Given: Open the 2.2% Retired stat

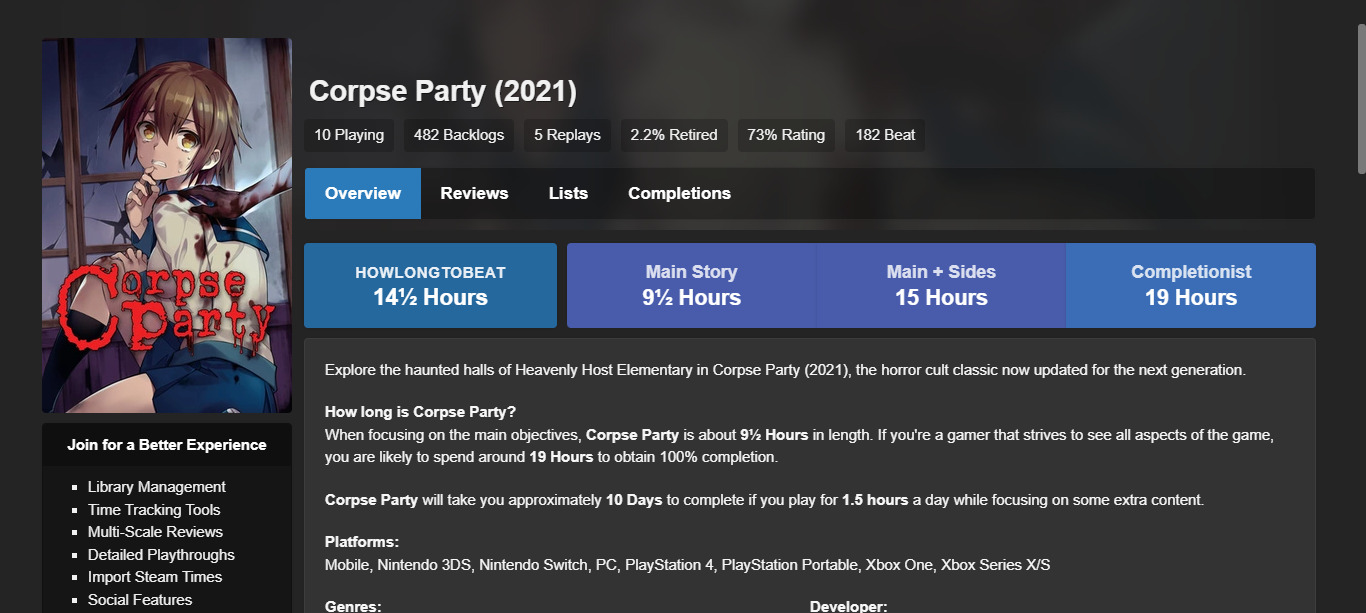Looking at the screenshot, I should [674, 135].
